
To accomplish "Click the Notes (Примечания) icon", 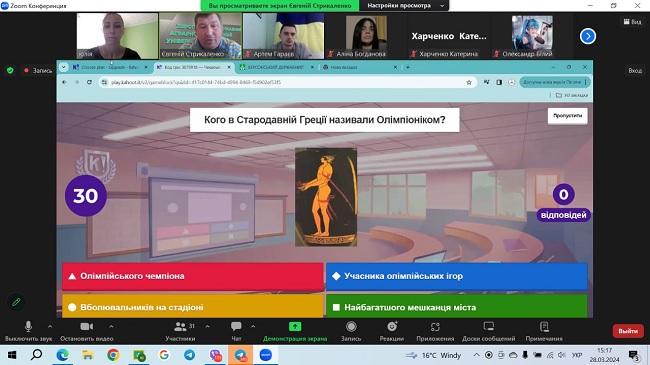I will (x=544, y=327).
